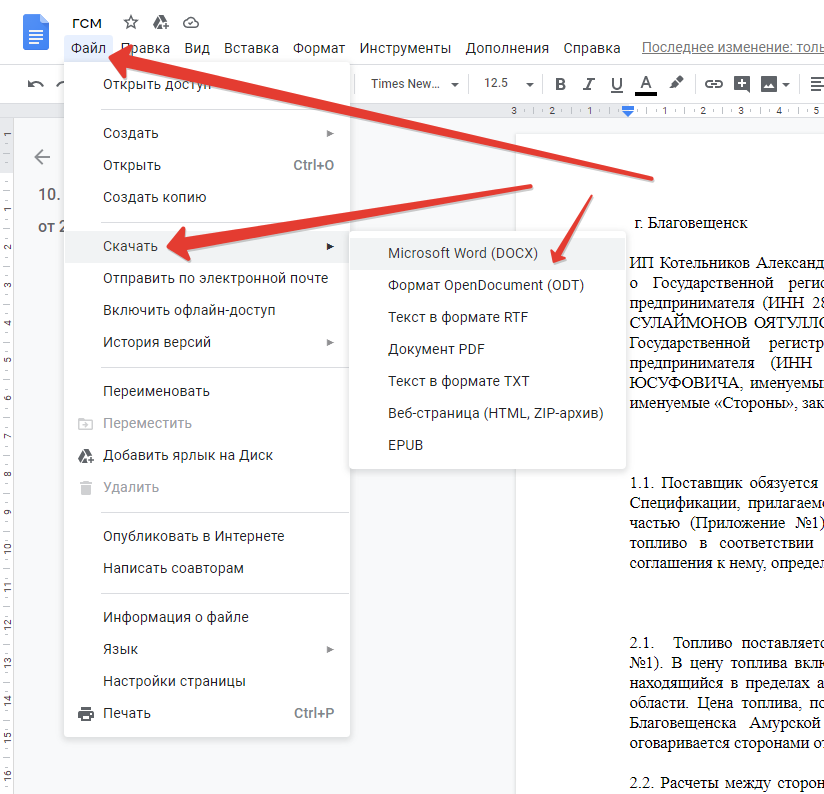Click the add comment icon
Image resolution: width=824 pixels, height=794 pixels.
coord(741,84)
